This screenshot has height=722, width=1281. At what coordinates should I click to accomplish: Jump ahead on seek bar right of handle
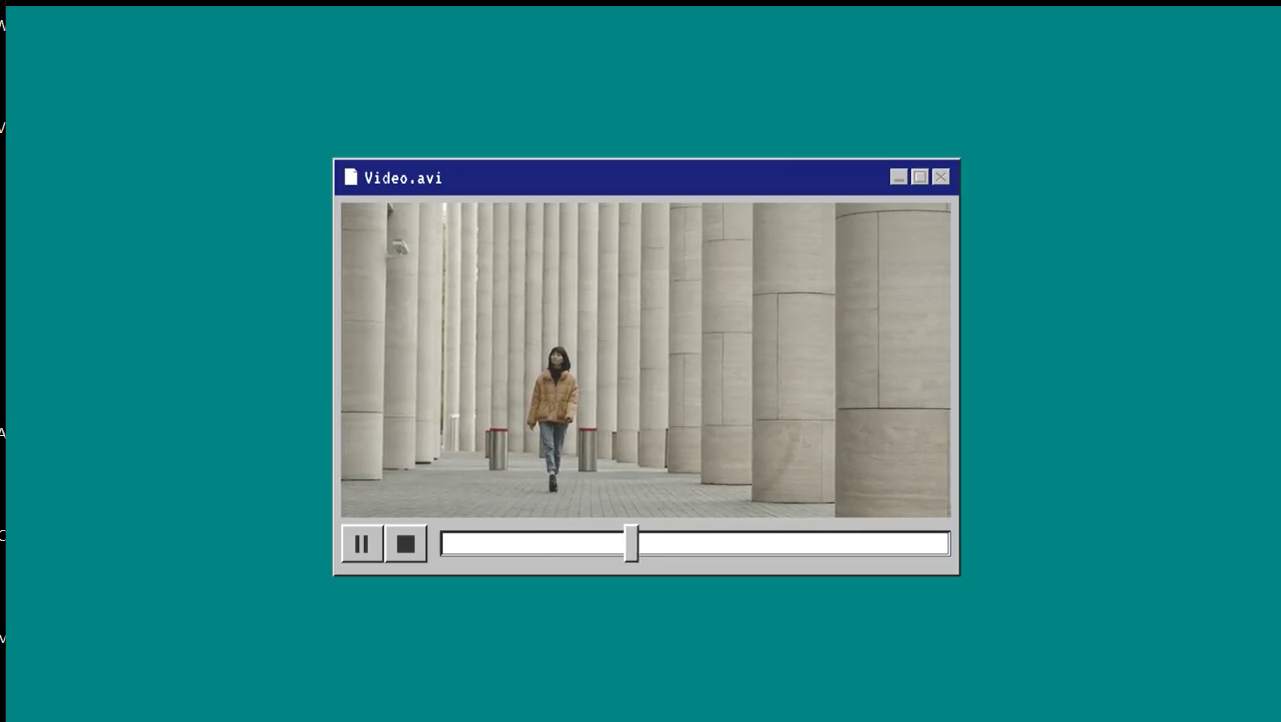pos(790,544)
